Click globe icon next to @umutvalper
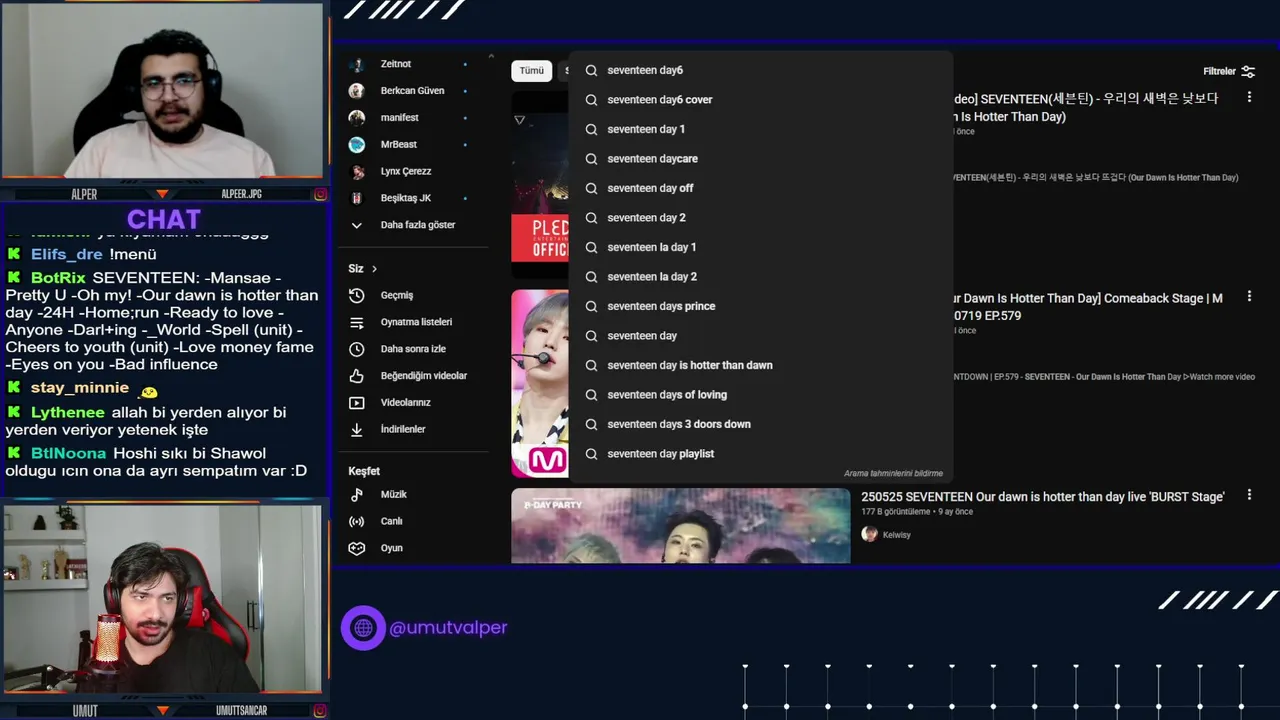 pyautogui.click(x=363, y=628)
